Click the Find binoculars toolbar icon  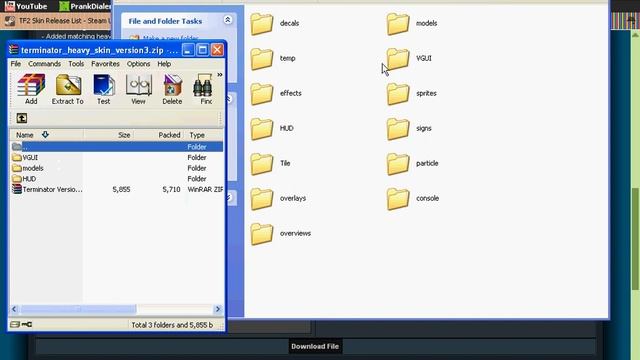pyautogui.click(x=204, y=89)
